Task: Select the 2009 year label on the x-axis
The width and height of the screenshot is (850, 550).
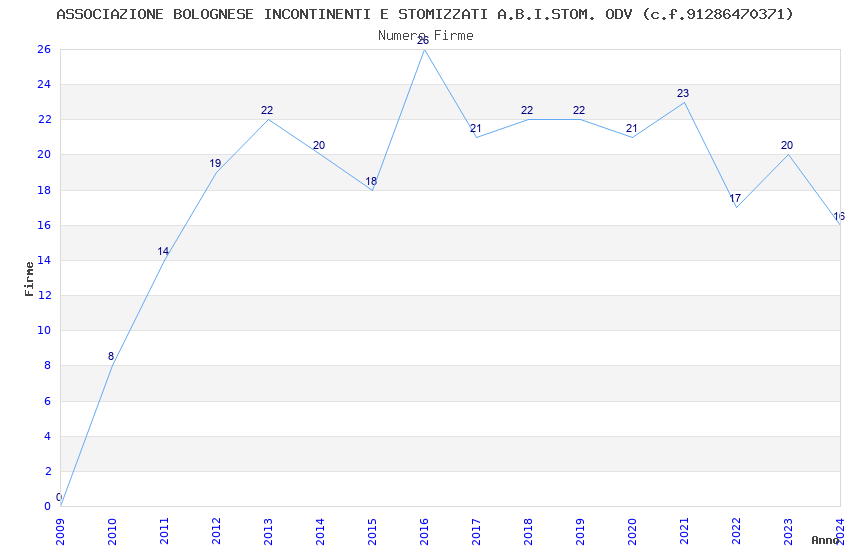Action: (60, 531)
